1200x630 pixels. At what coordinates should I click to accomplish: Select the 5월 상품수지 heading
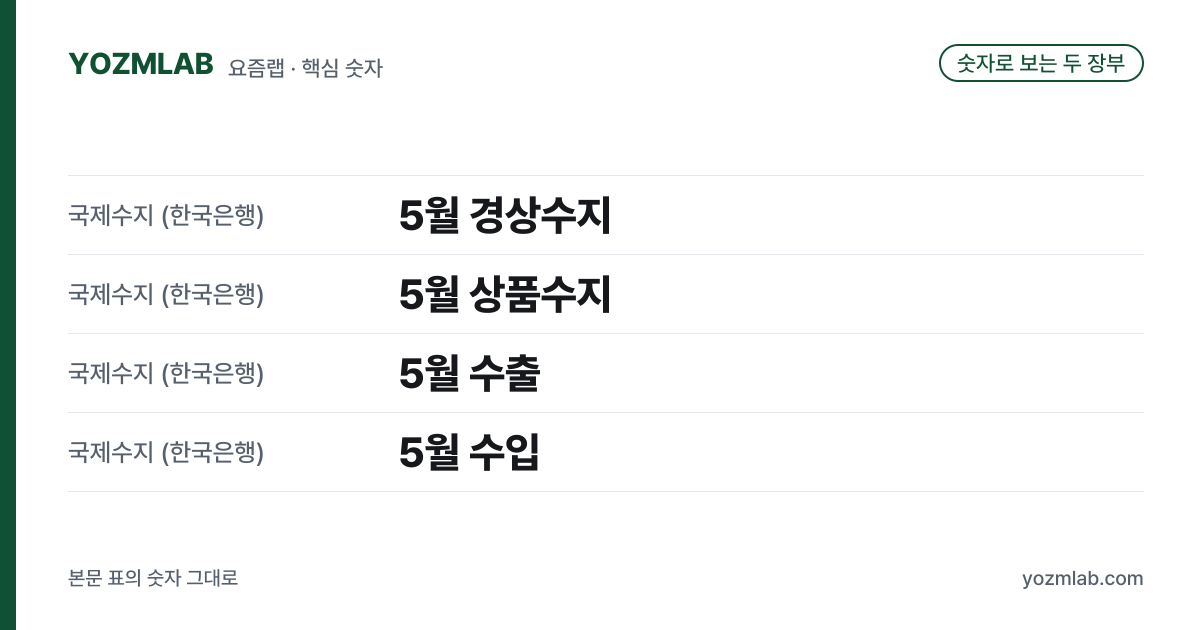505,294
